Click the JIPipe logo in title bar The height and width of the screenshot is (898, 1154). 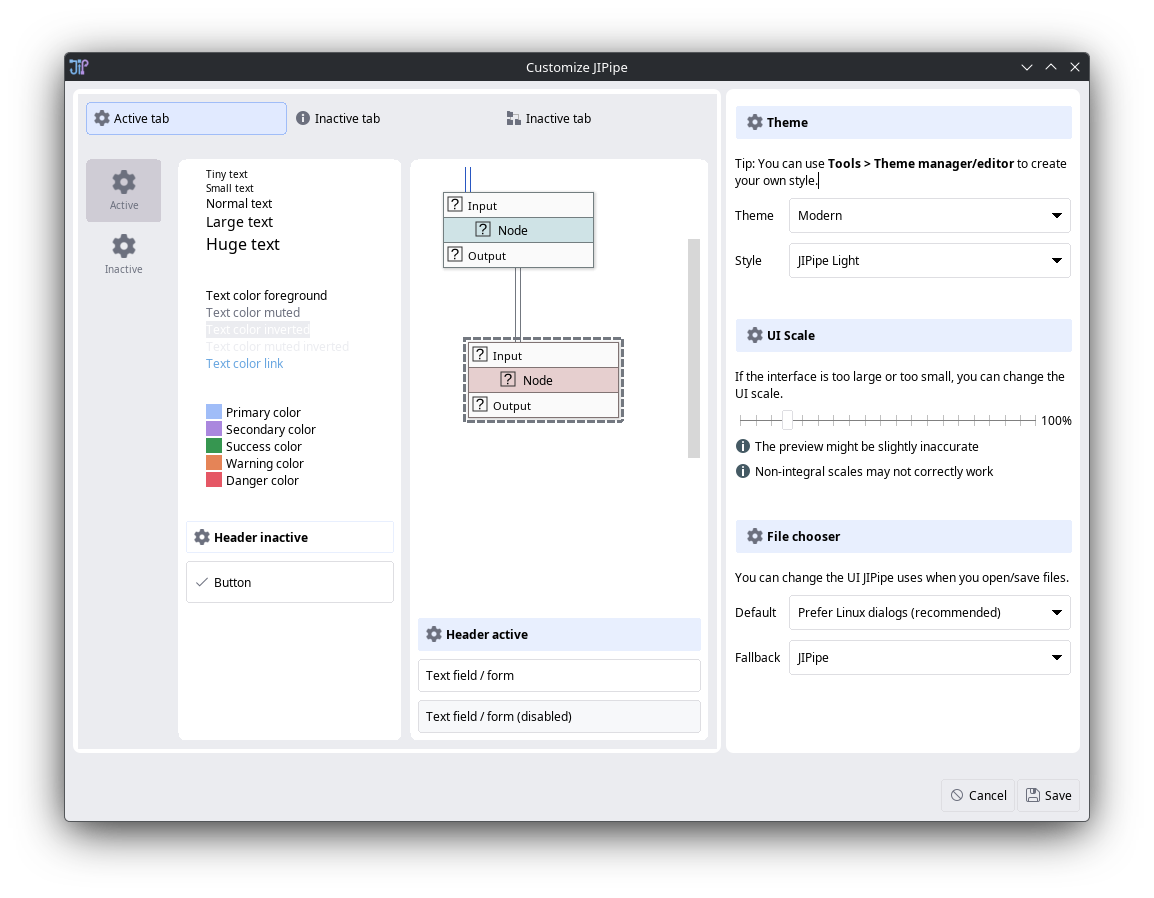79,67
